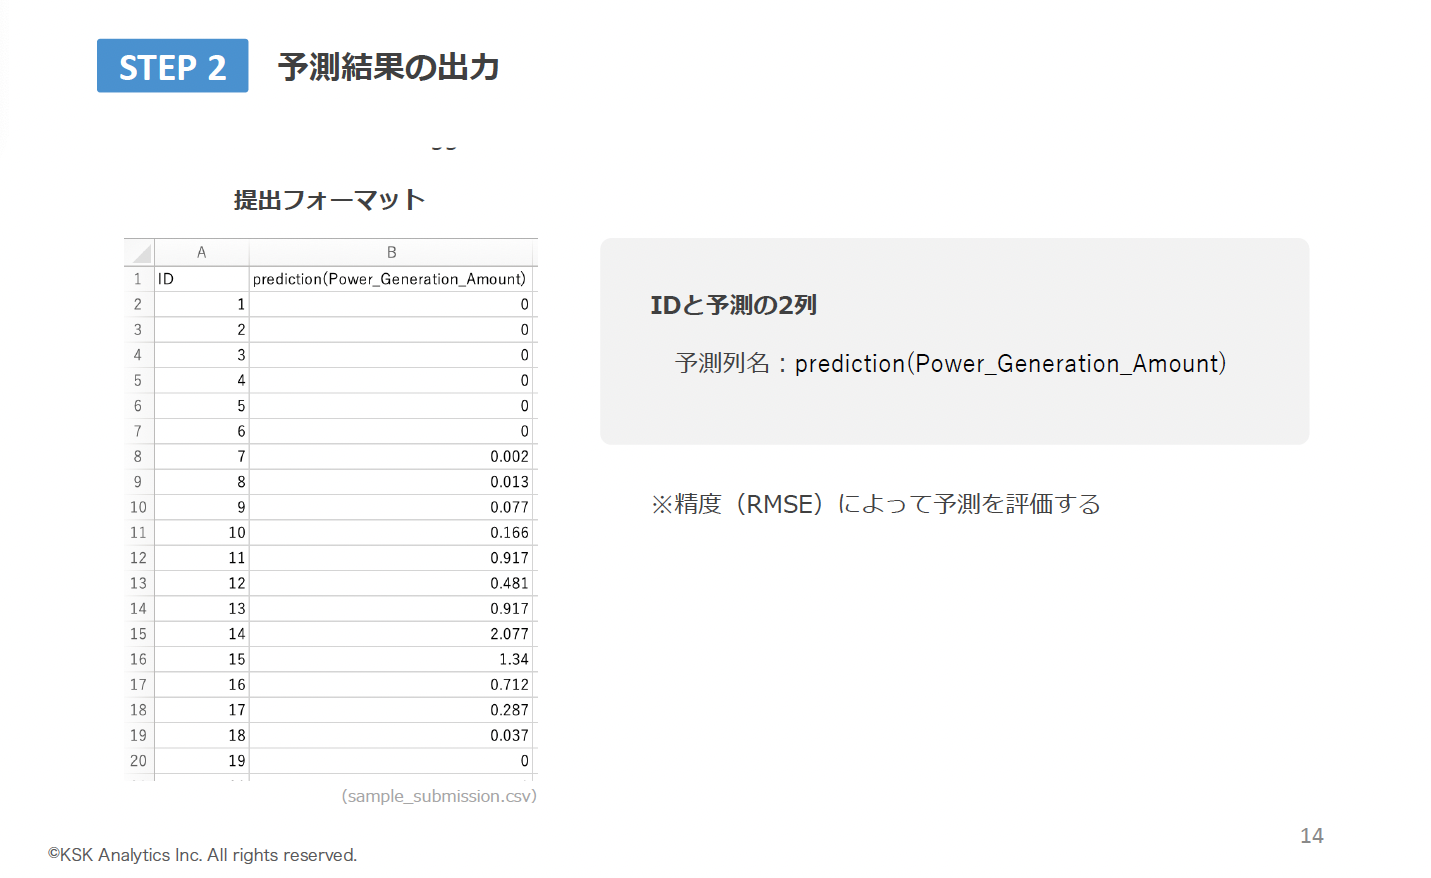This screenshot has height=878, width=1431.
Task: Select the ID cell containing 18
Action: [x=201, y=735]
